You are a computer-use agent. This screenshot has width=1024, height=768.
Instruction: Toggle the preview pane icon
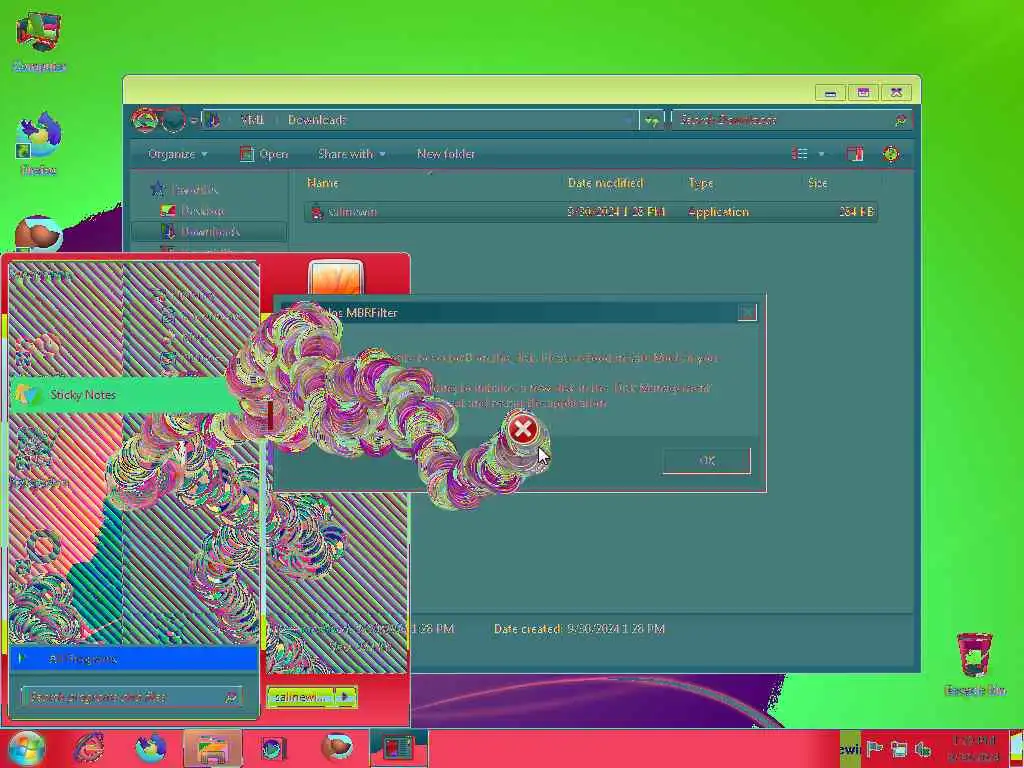(854, 153)
